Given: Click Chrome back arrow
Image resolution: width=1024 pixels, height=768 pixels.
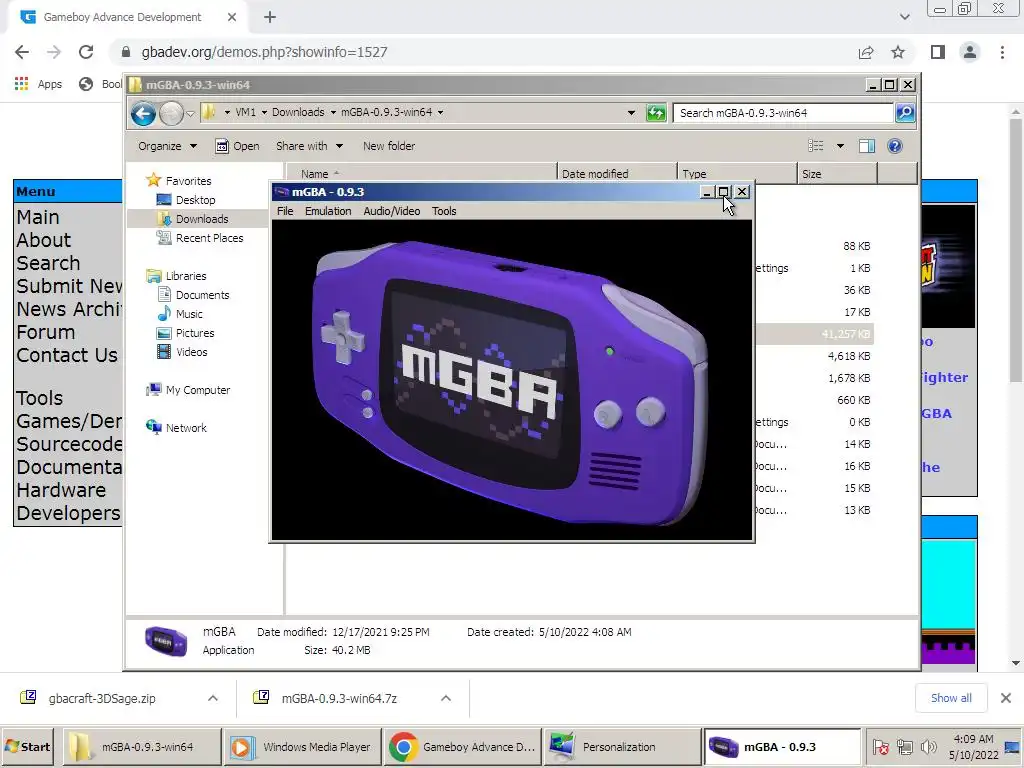Looking at the screenshot, I should point(22,52).
